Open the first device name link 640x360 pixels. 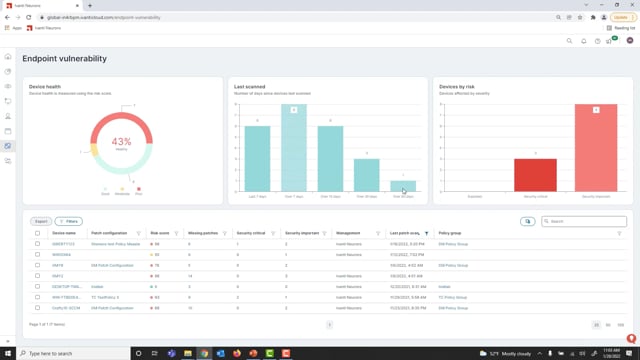pyautogui.click(x=63, y=244)
